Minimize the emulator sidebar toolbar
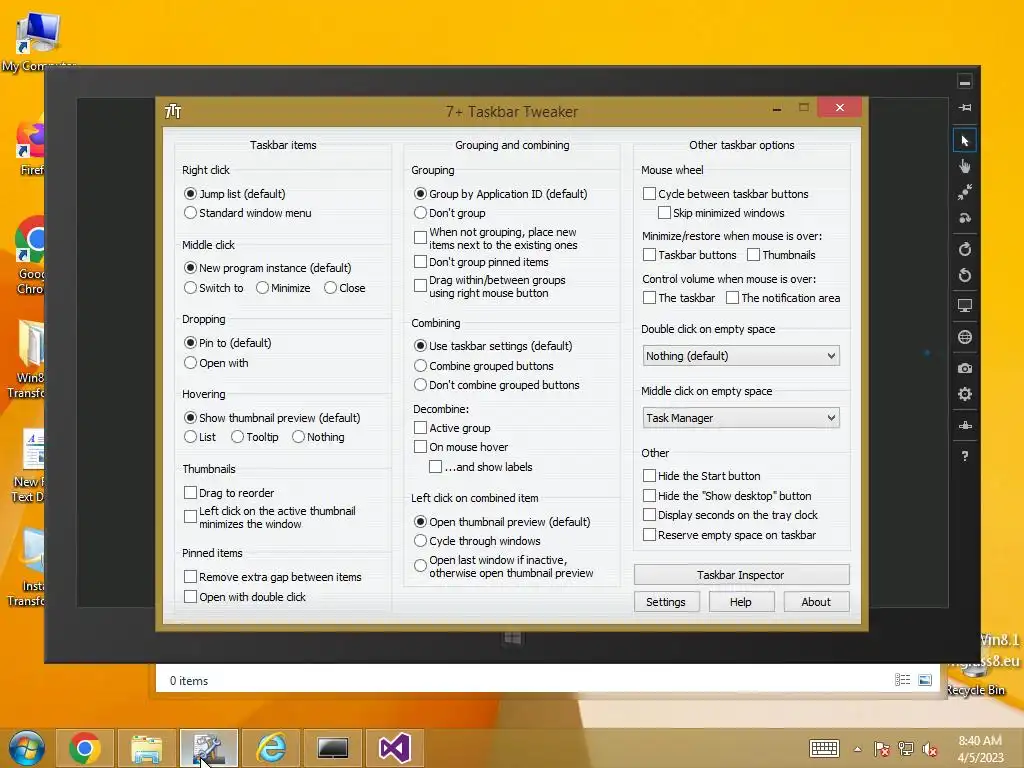The height and width of the screenshot is (768, 1024). pyautogui.click(x=965, y=82)
